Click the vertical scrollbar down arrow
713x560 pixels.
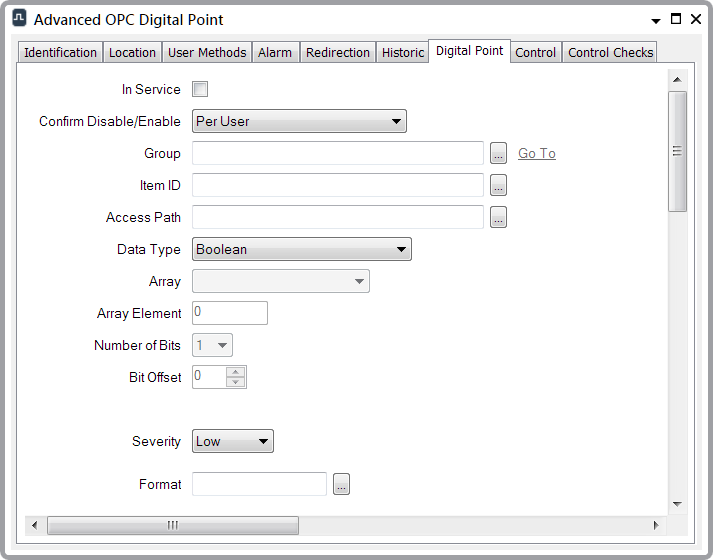point(677,503)
